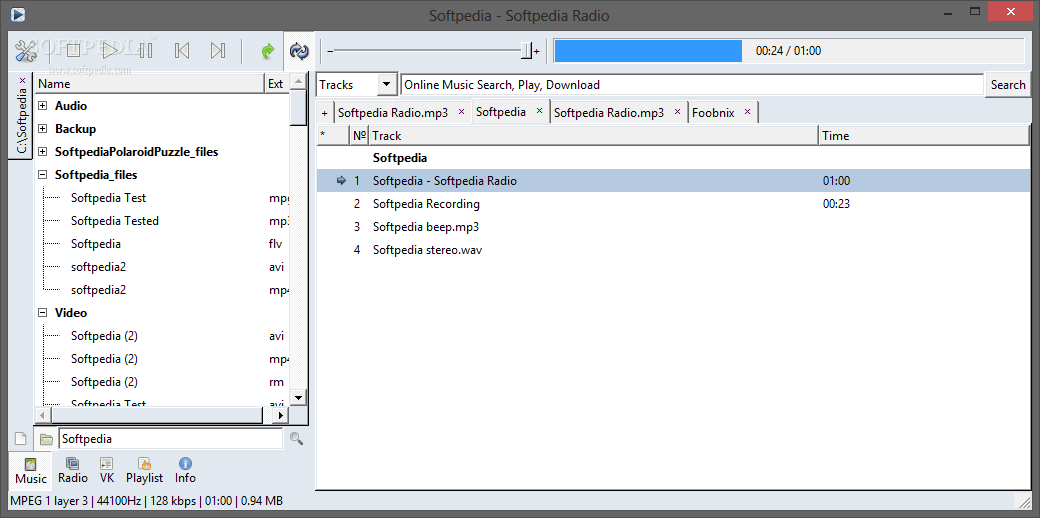Click the volume slider handle
This screenshot has width=1040, height=518.
tap(527, 50)
